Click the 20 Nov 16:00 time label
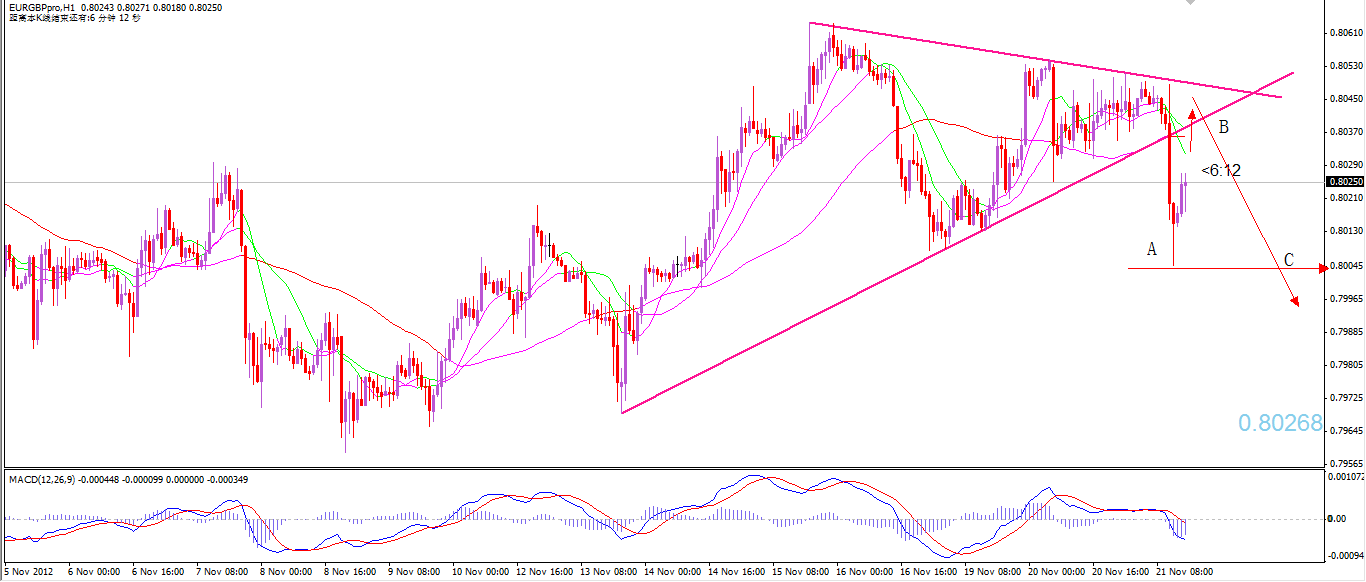The width and height of the screenshot is (1366, 582). (1120, 573)
